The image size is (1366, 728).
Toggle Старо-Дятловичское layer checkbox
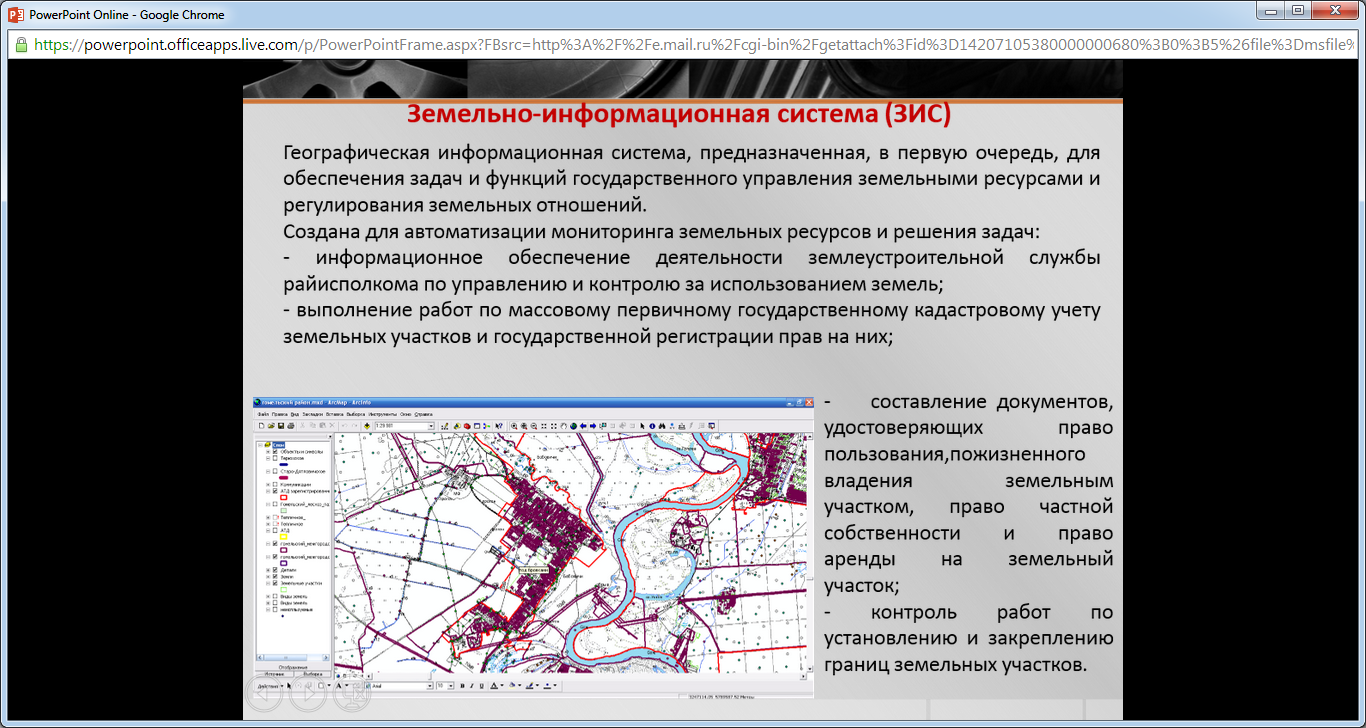point(275,471)
